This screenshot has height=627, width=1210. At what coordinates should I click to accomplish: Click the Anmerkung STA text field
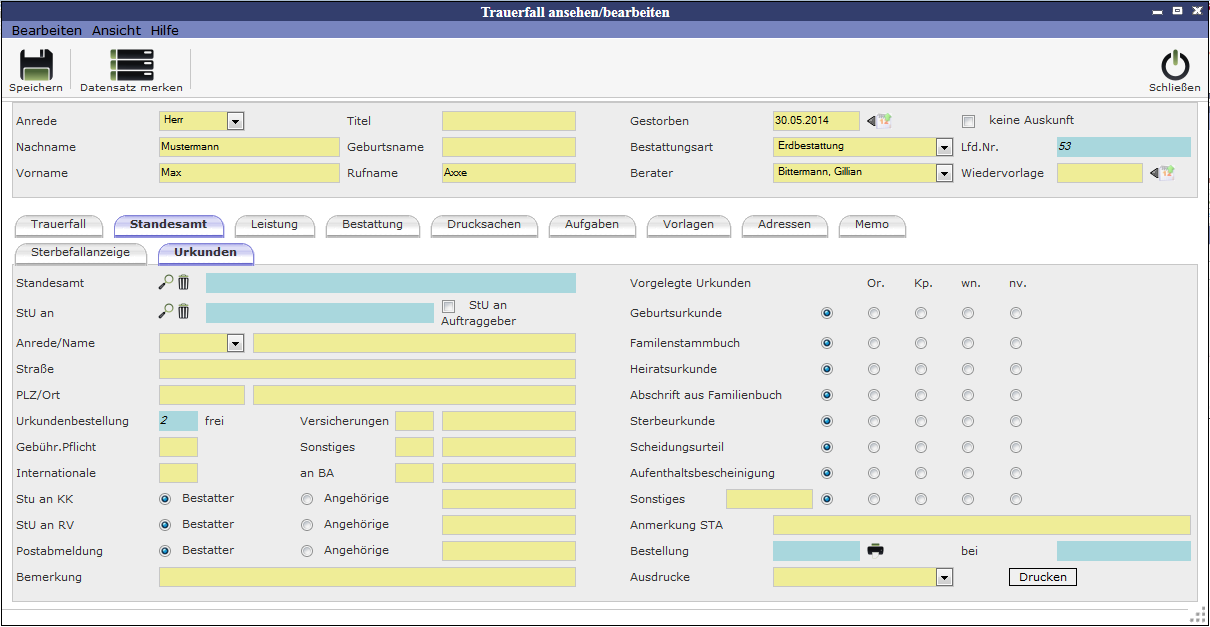coord(981,525)
